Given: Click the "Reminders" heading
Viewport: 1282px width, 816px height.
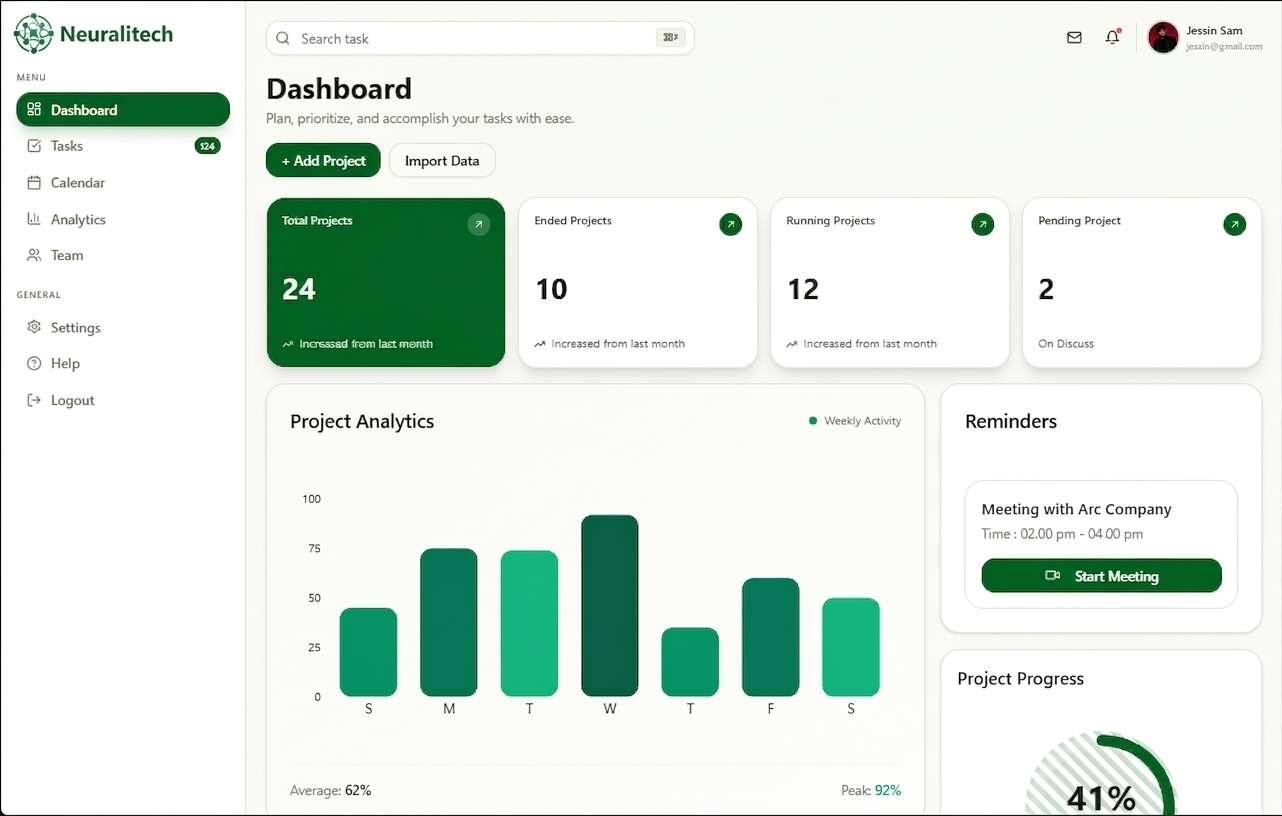Looking at the screenshot, I should tap(1011, 422).
